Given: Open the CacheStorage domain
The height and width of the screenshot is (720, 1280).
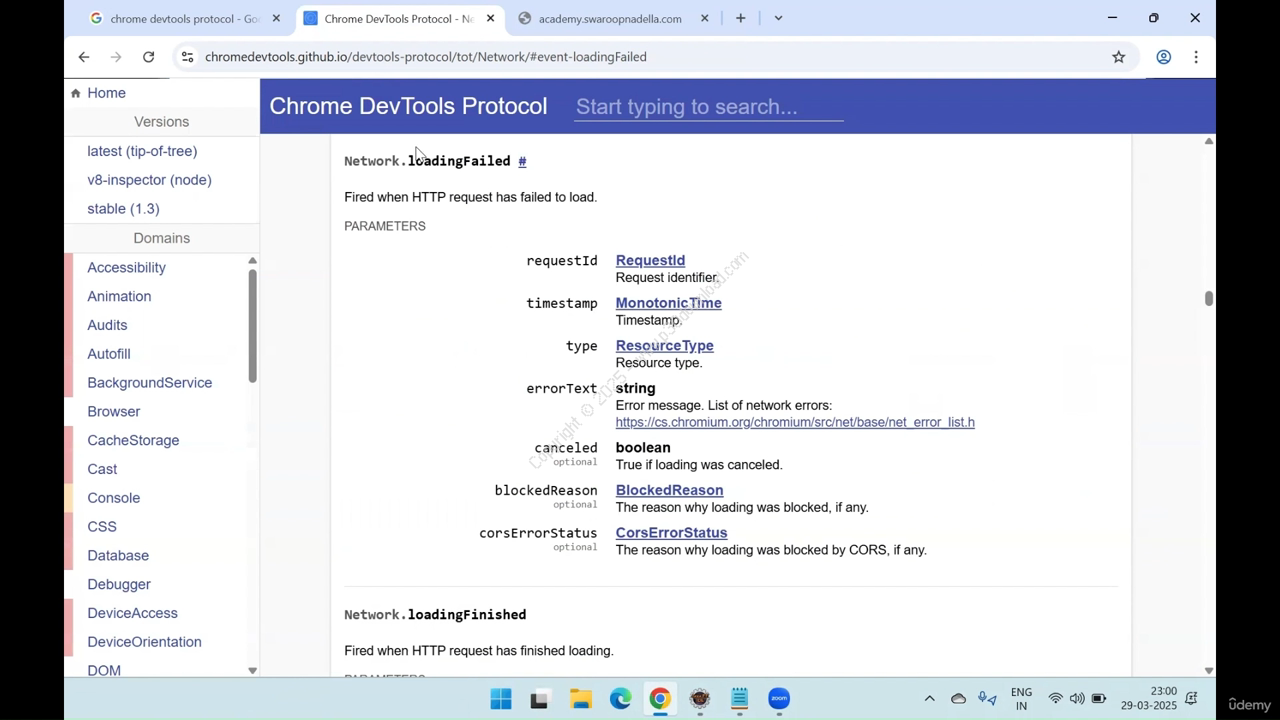Looking at the screenshot, I should tap(133, 441).
